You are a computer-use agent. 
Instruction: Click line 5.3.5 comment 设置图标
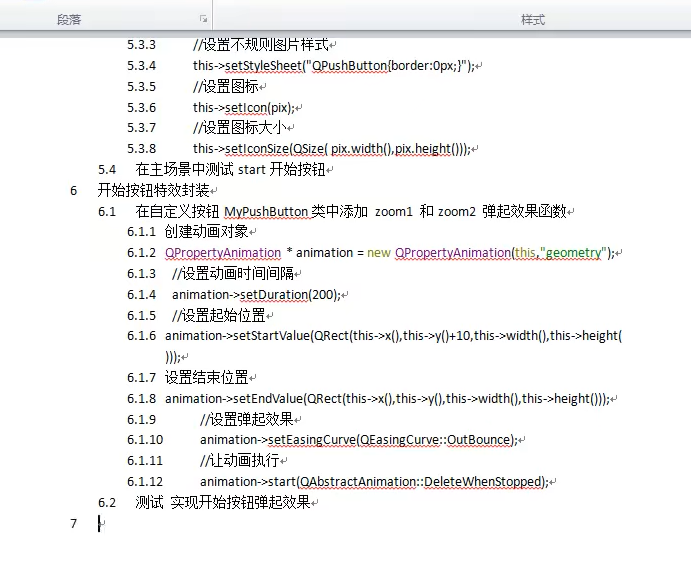(x=226, y=86)
